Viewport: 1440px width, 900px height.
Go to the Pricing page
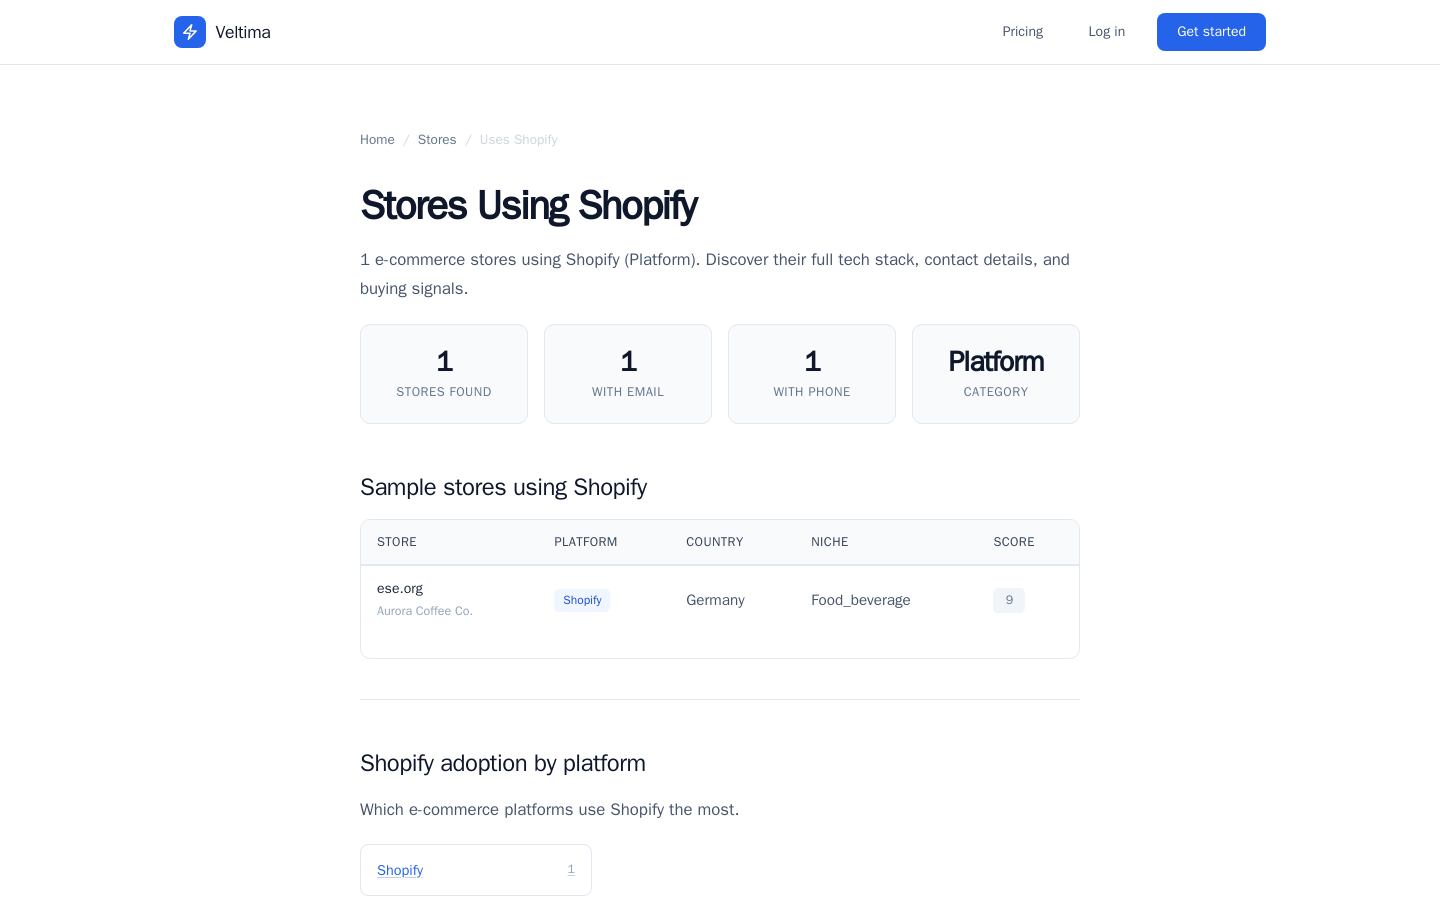[x=1022, y=32]
